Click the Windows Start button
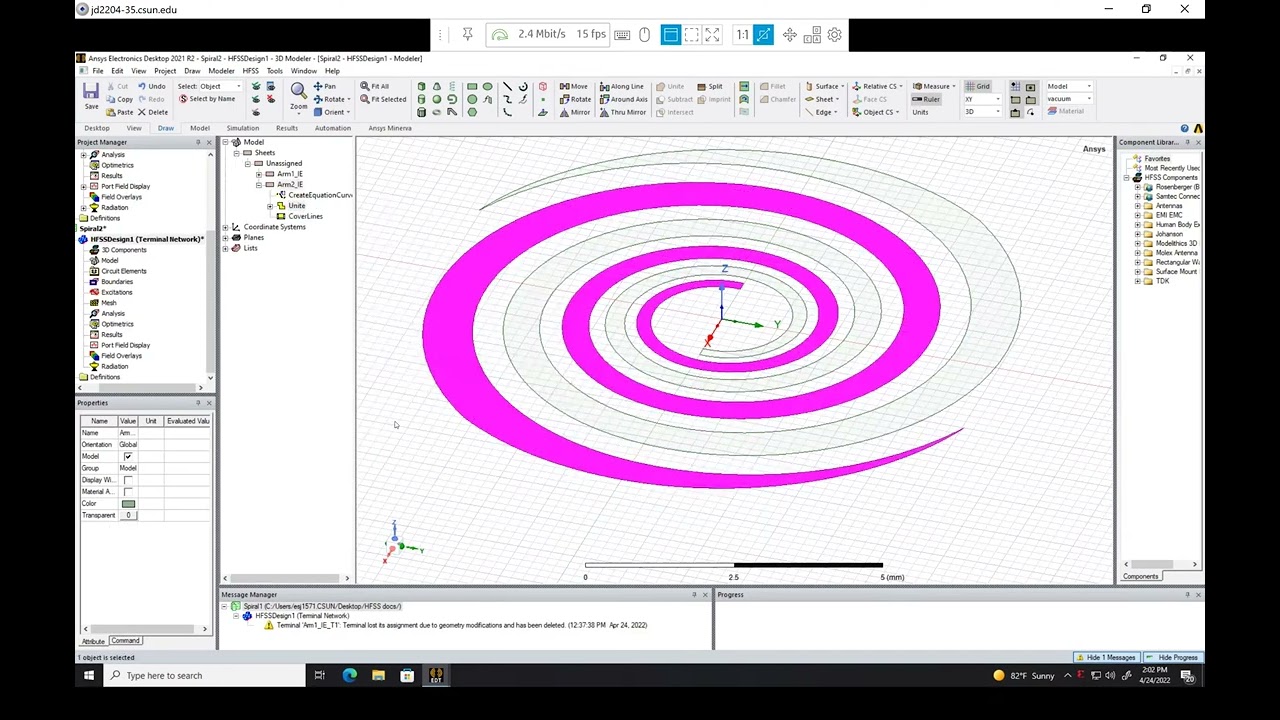 click(x=89, y=676)
